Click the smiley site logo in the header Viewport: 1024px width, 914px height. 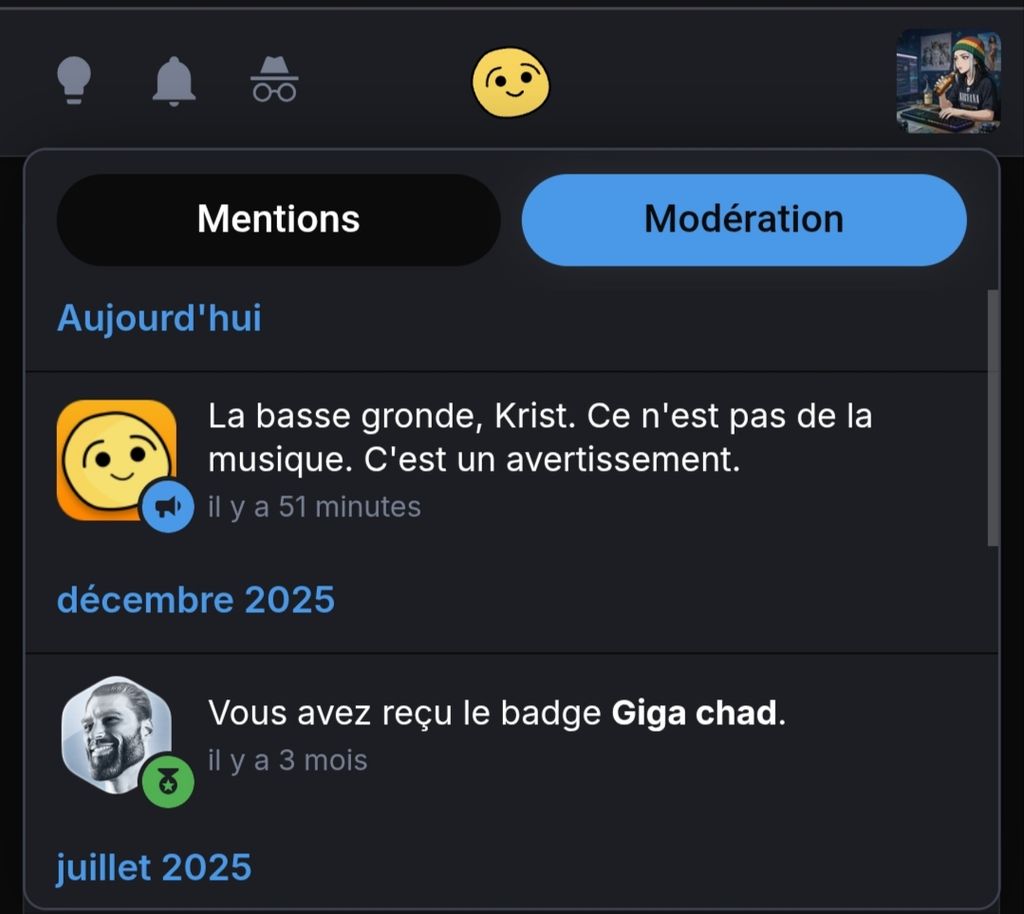(x=510, y=82)
